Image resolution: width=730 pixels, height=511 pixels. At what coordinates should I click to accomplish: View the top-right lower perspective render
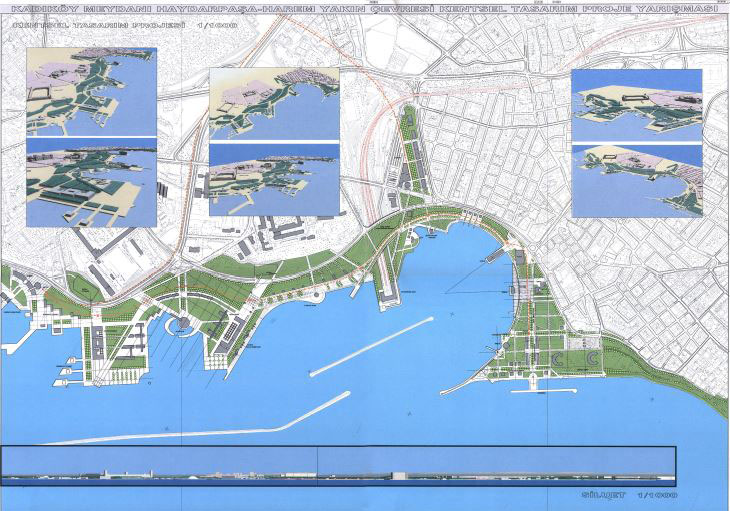637,181
